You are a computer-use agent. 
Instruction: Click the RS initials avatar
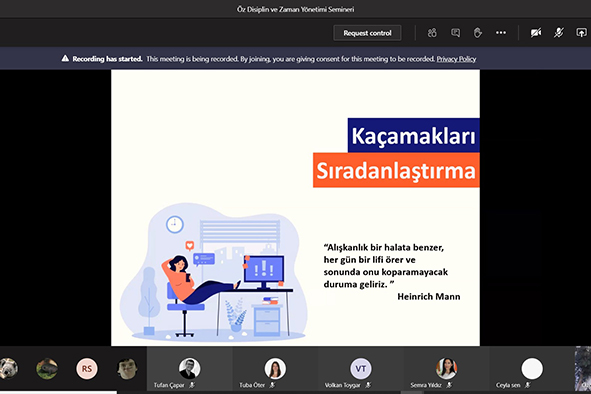[x=87, y=368]
